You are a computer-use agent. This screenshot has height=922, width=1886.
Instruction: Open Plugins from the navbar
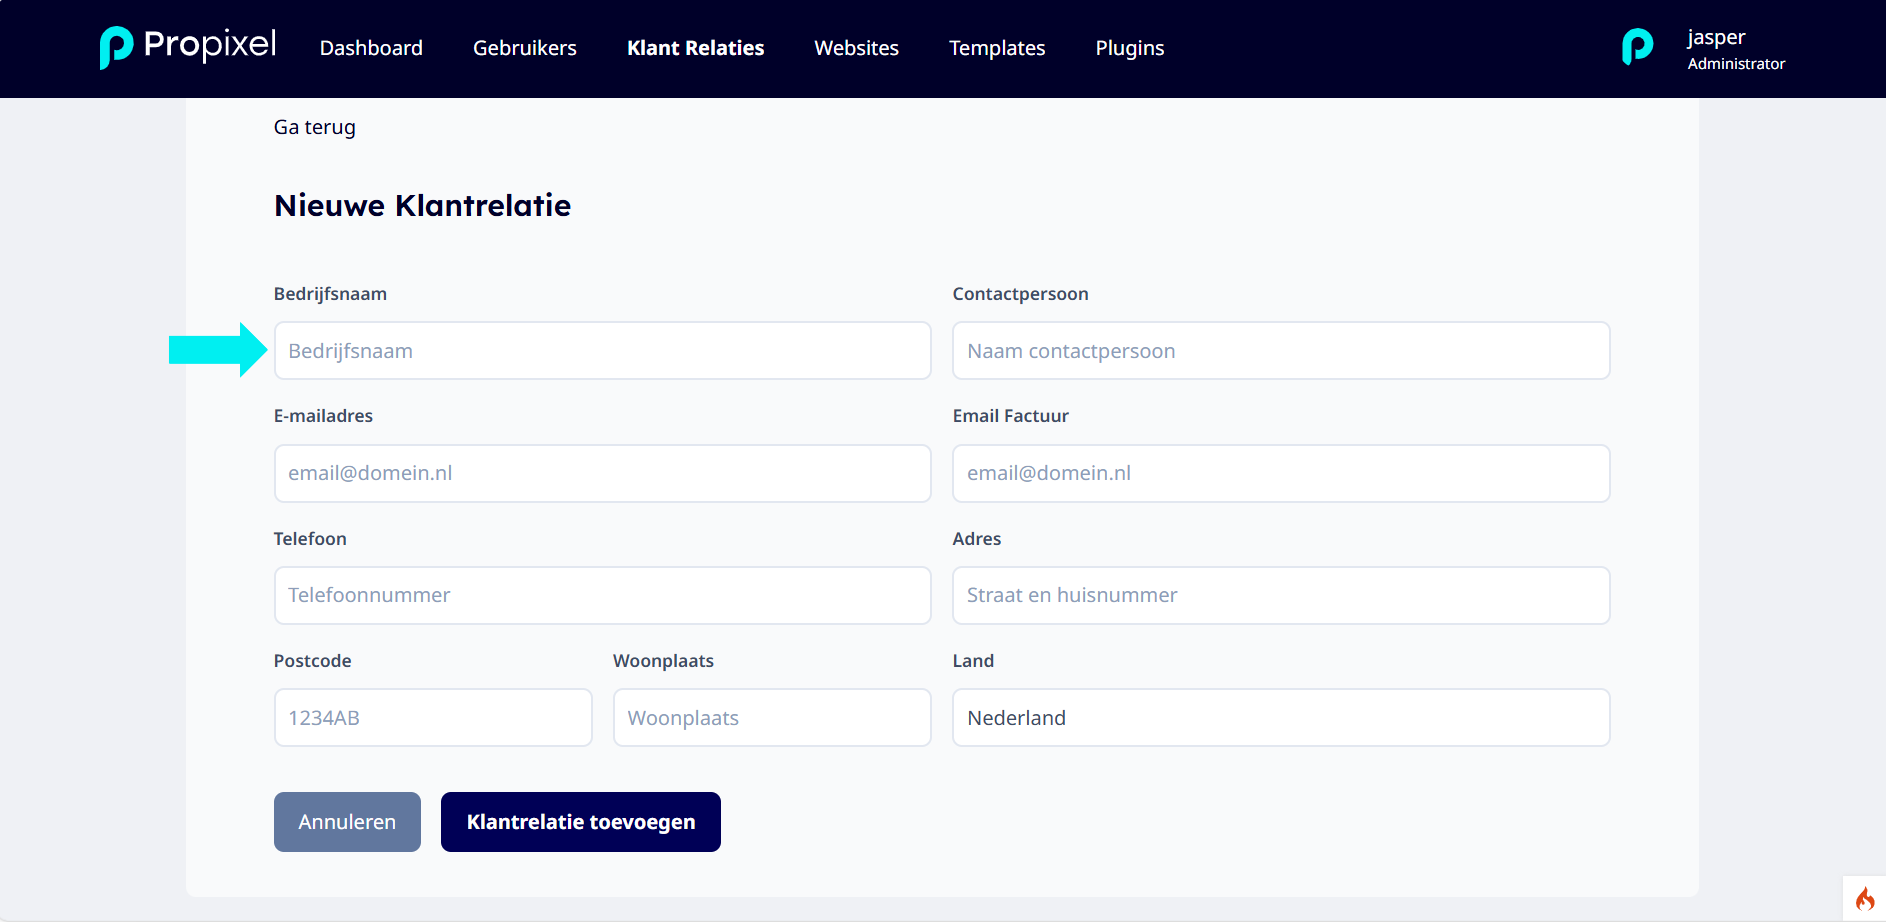[1130, 48]
